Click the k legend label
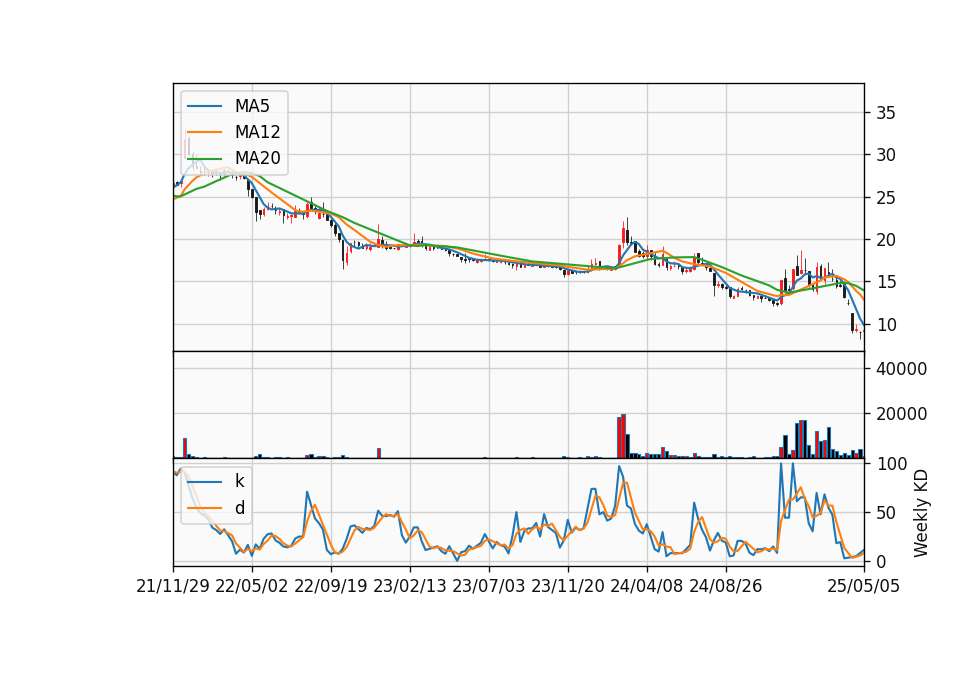This screenshot has height=690, width=960. coord(239,481)
